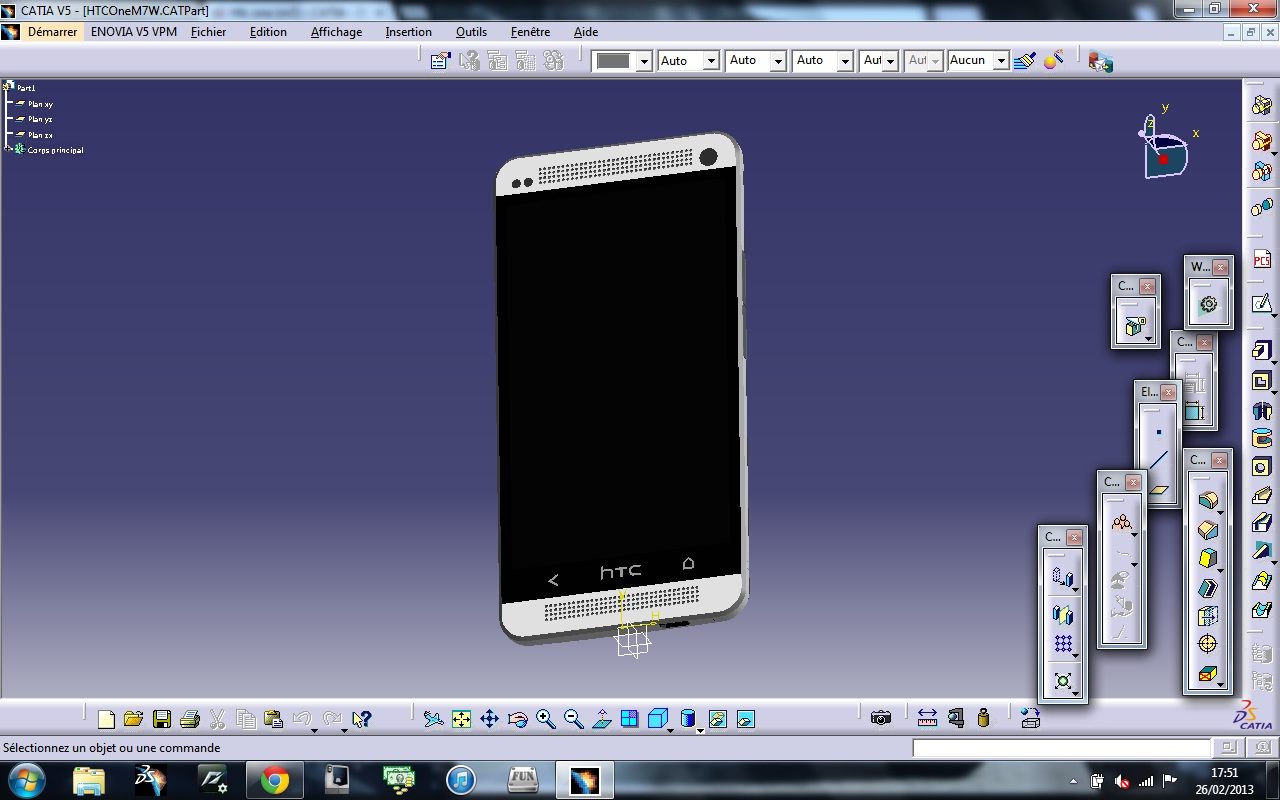Open the Aucun dropdown
The image size is (1280, 800).
tap(1001, 61)
